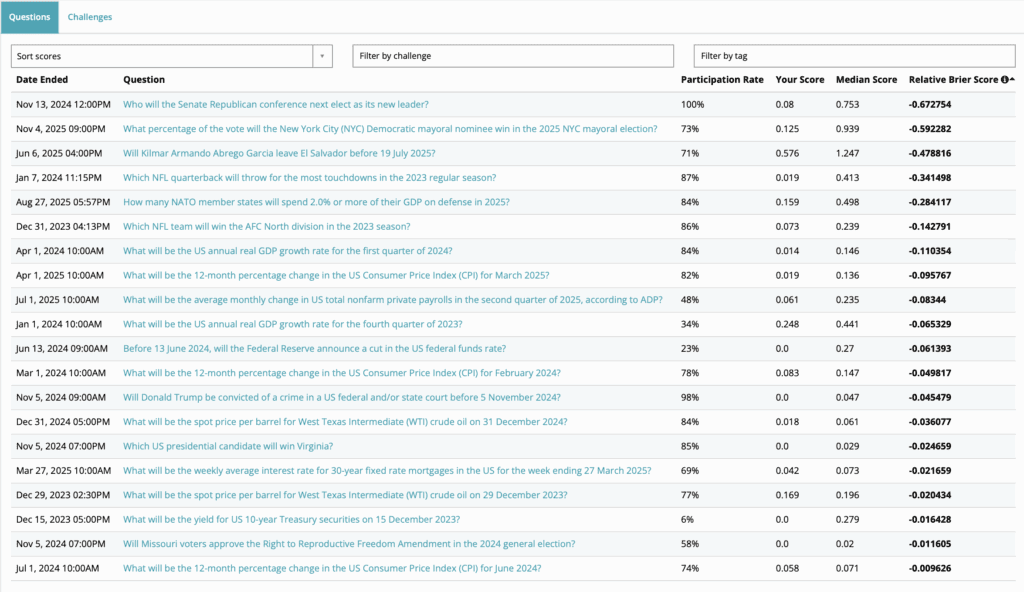Open the NYC Democratic mayoral nominee question
Screen dimensions: 1024x592
390,129
